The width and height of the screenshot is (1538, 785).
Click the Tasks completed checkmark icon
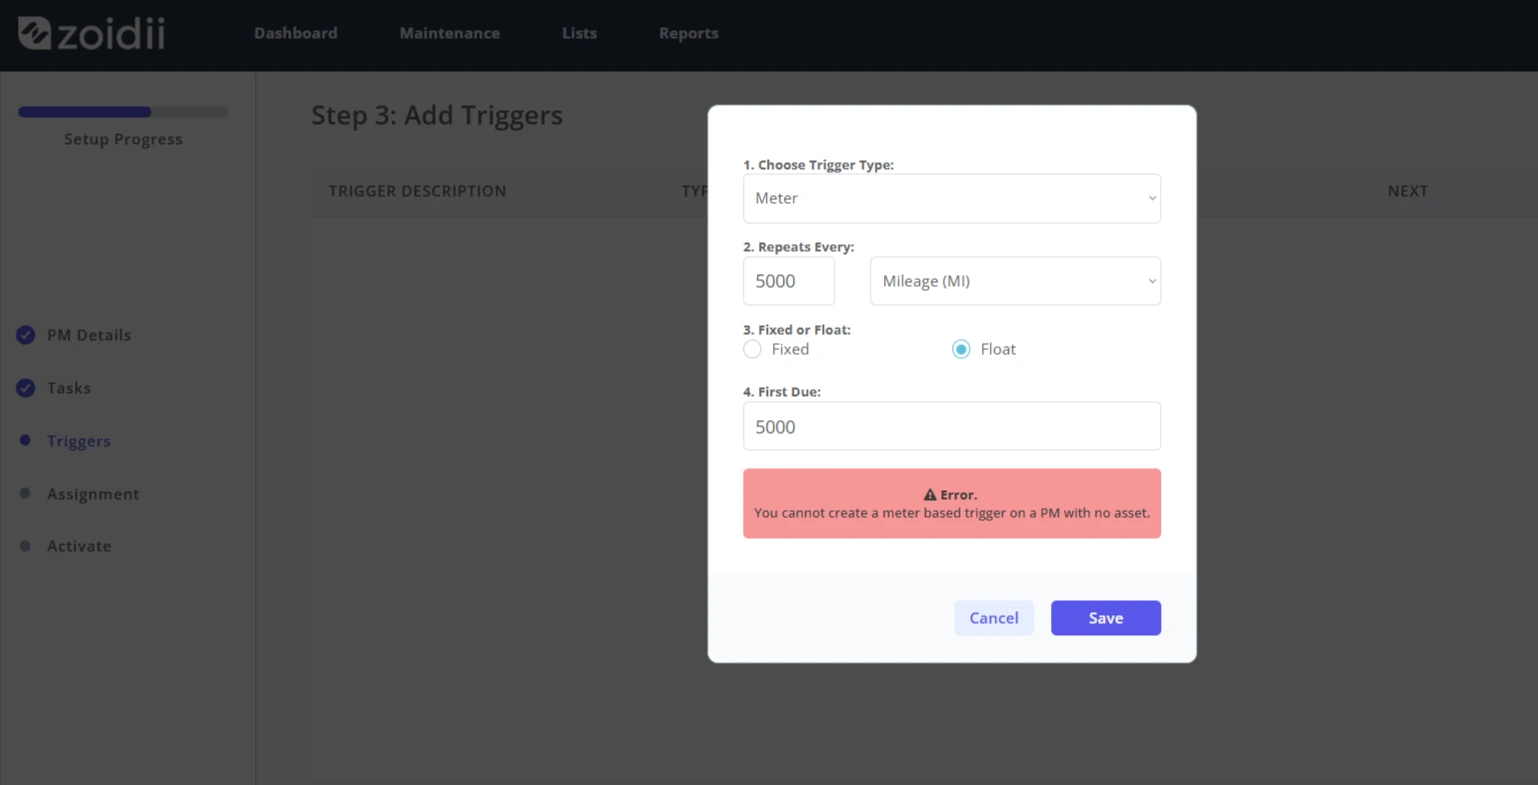26,388
